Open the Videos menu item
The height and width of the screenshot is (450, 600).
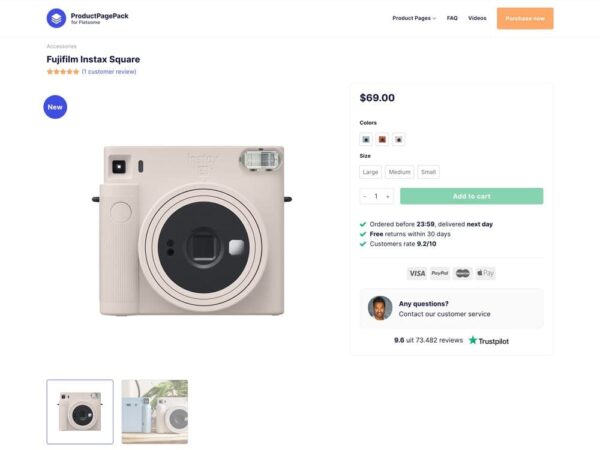[x=477, y=18]
